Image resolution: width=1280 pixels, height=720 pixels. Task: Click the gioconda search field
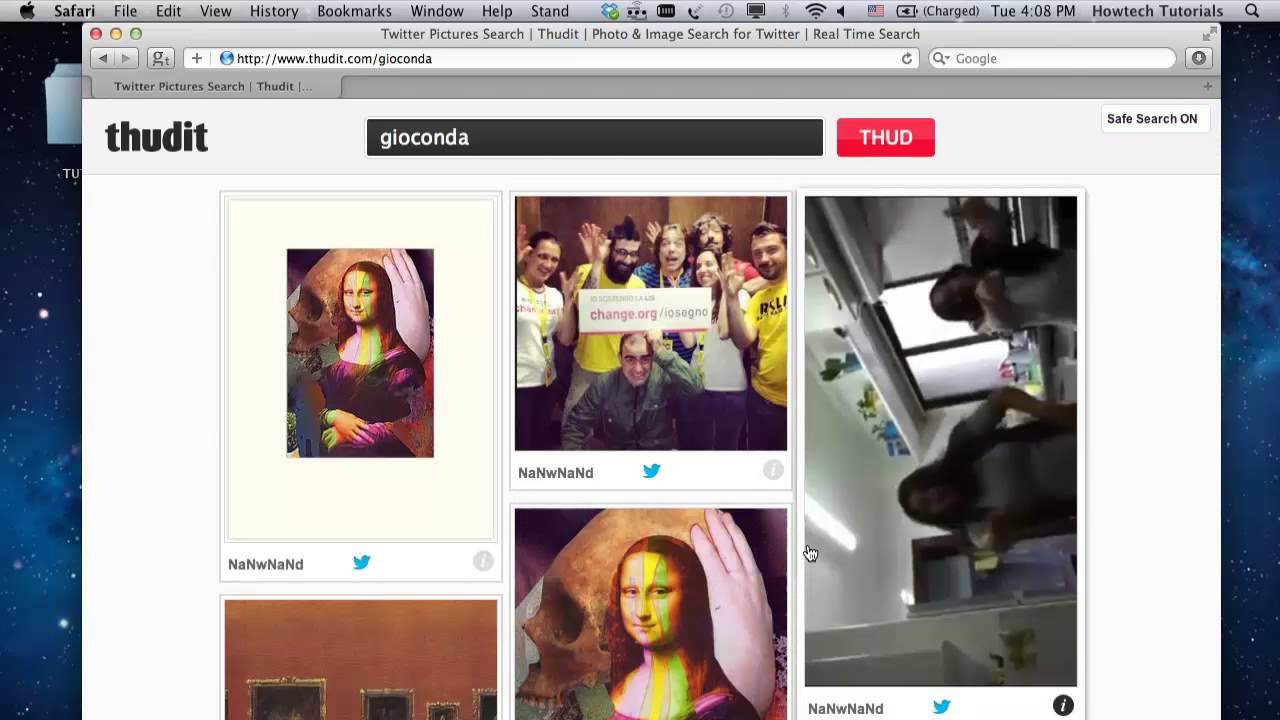[x=595, y=138]
